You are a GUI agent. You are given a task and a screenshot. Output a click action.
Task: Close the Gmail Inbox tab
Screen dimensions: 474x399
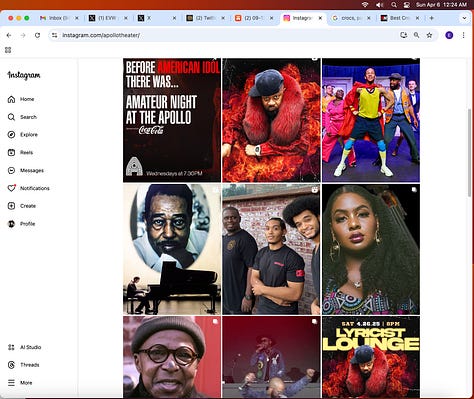tap(77, 18)
